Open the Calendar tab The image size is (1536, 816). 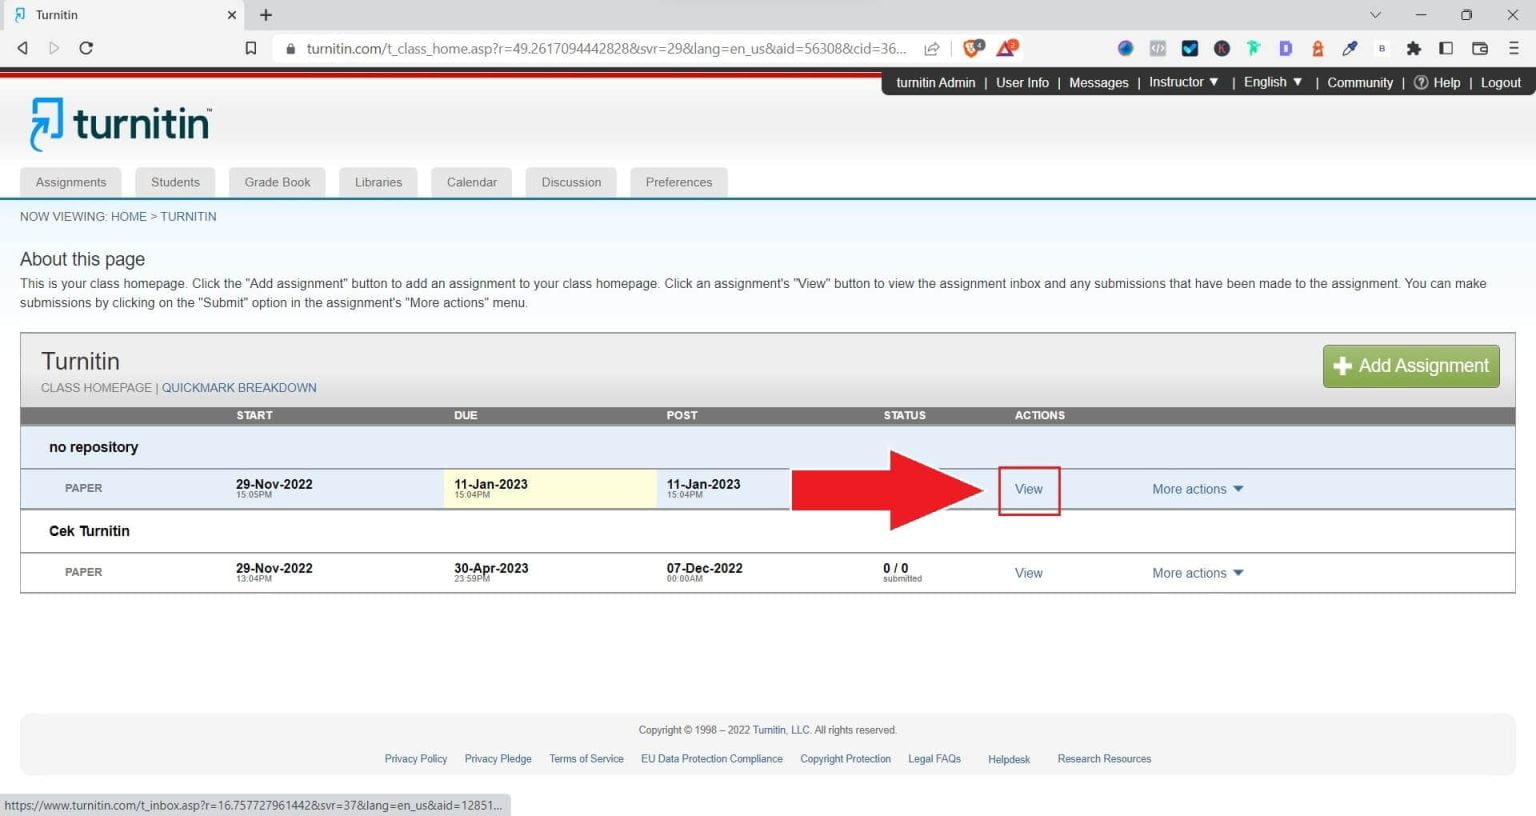pyautogui.click(x=471, y=182)
